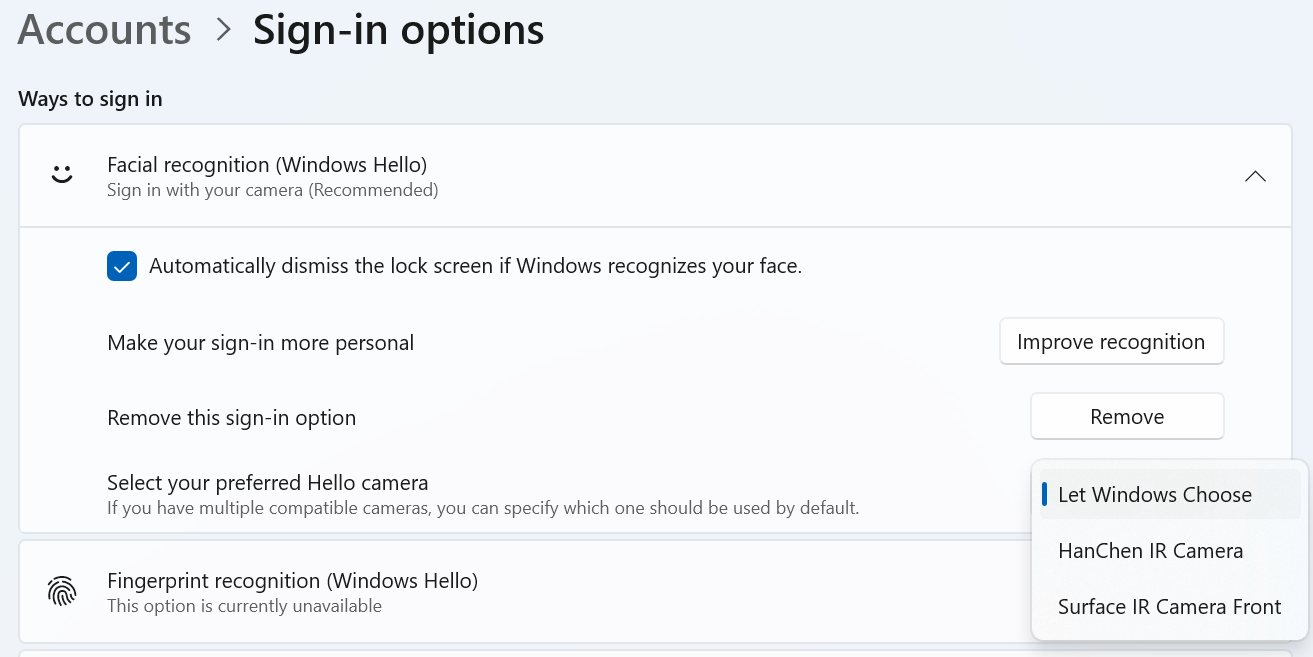Click Remove this sign-in option label
The height and width of the screenshot is (657, 1313).
pyautogui.click(x=231, y=417)
